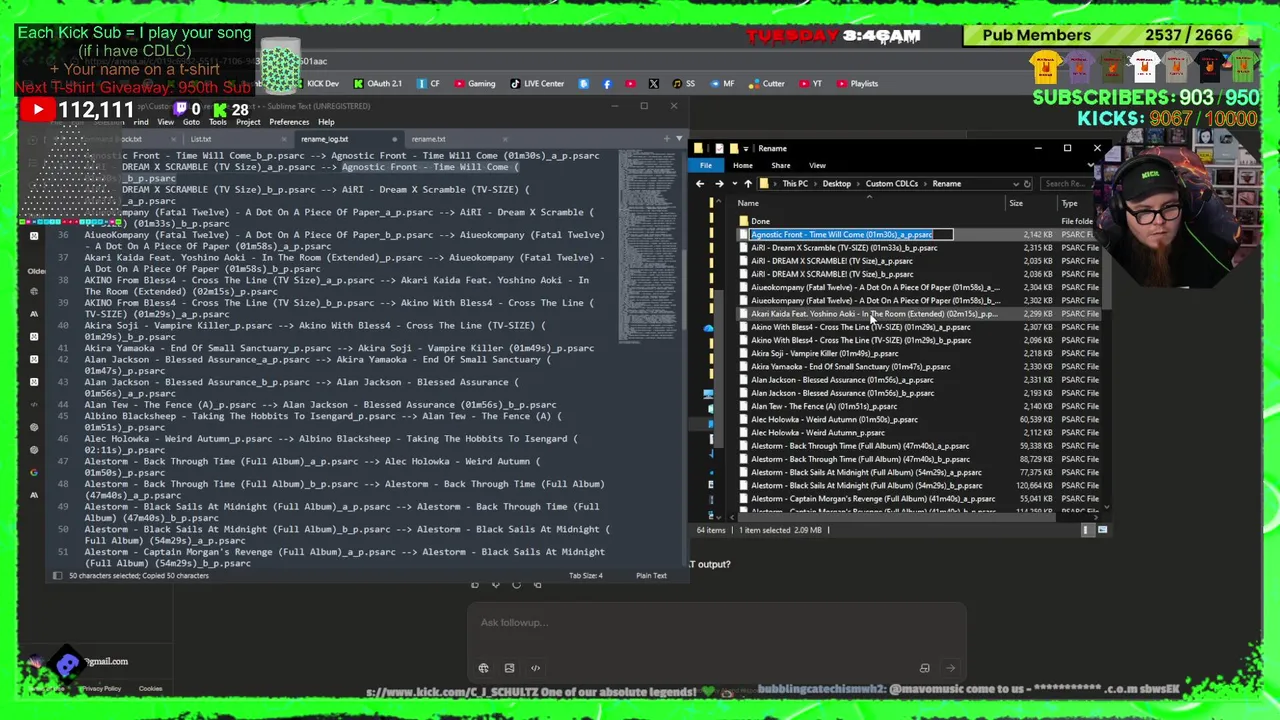The image size is (1280, 720).
Task: Open the OAuth 2.1 bookmark
Action: pos(378,84)
